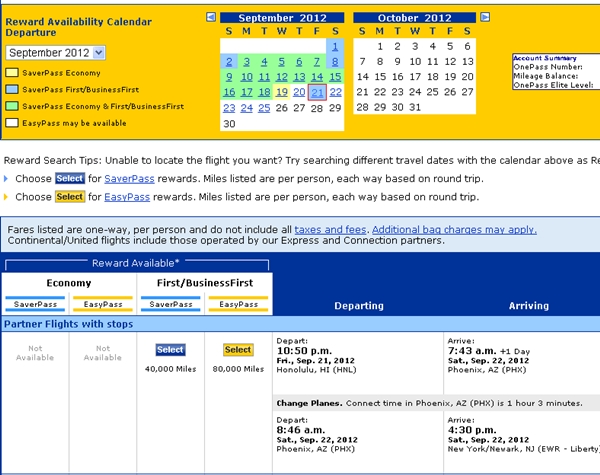Image resolution: width=600 pixels, height=475 pixels.
Task: Click the 7:43 a.m. arrival time
Action: click(472, 351)
